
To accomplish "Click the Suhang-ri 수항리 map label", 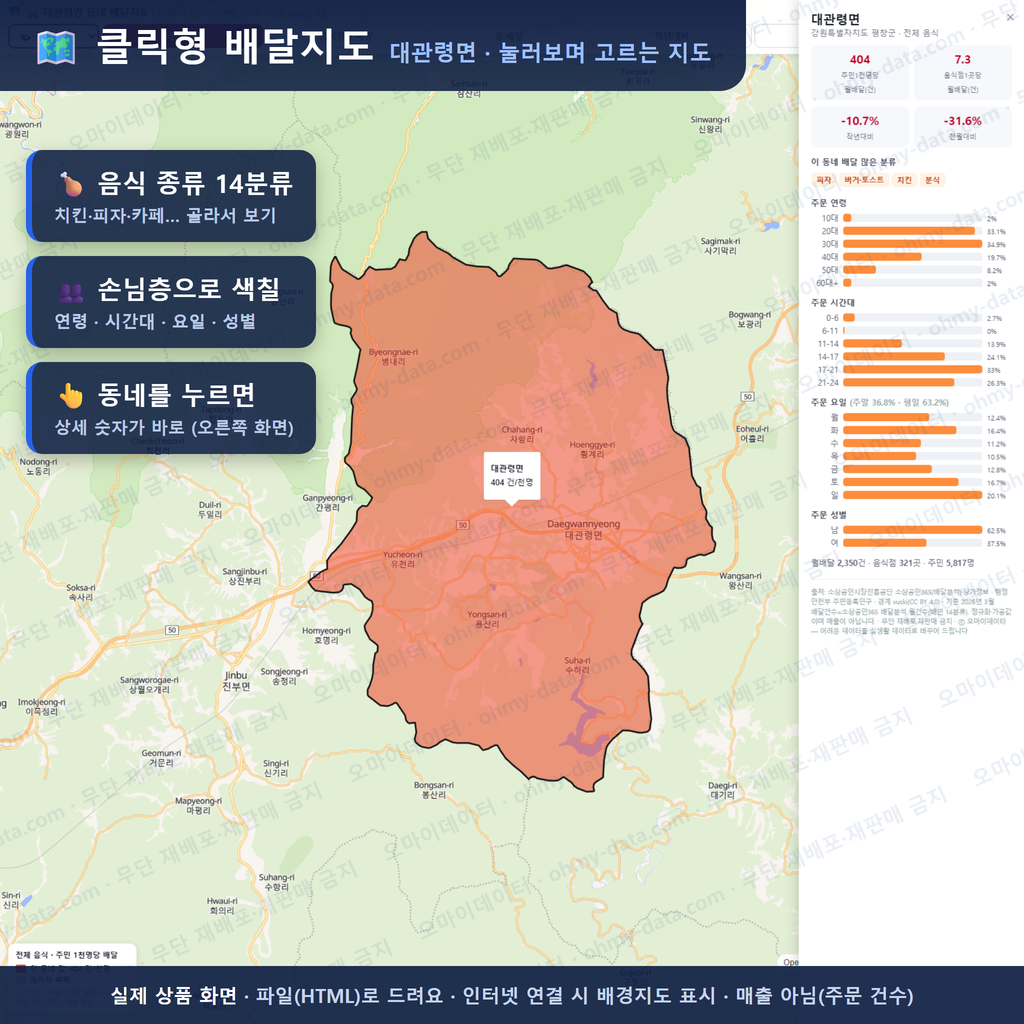I will click(276, 882).
